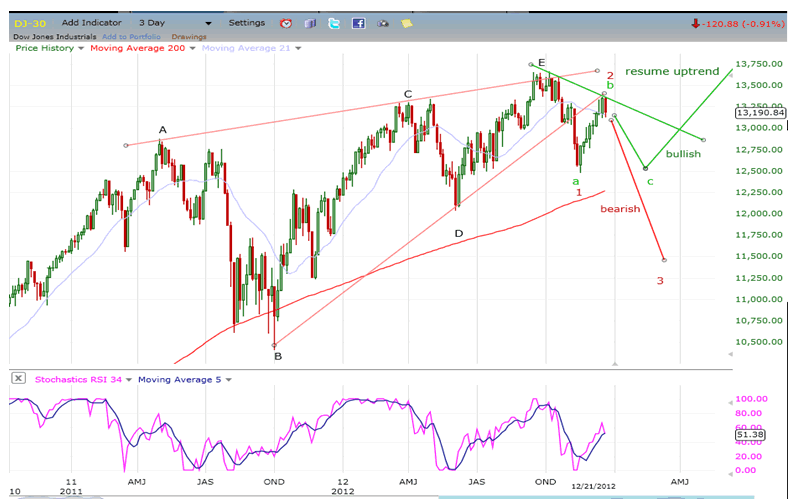The width and height of the screenshot is (792, 504).
Task: Click the 13,190.84 current price label
Action: coord(760,113)
